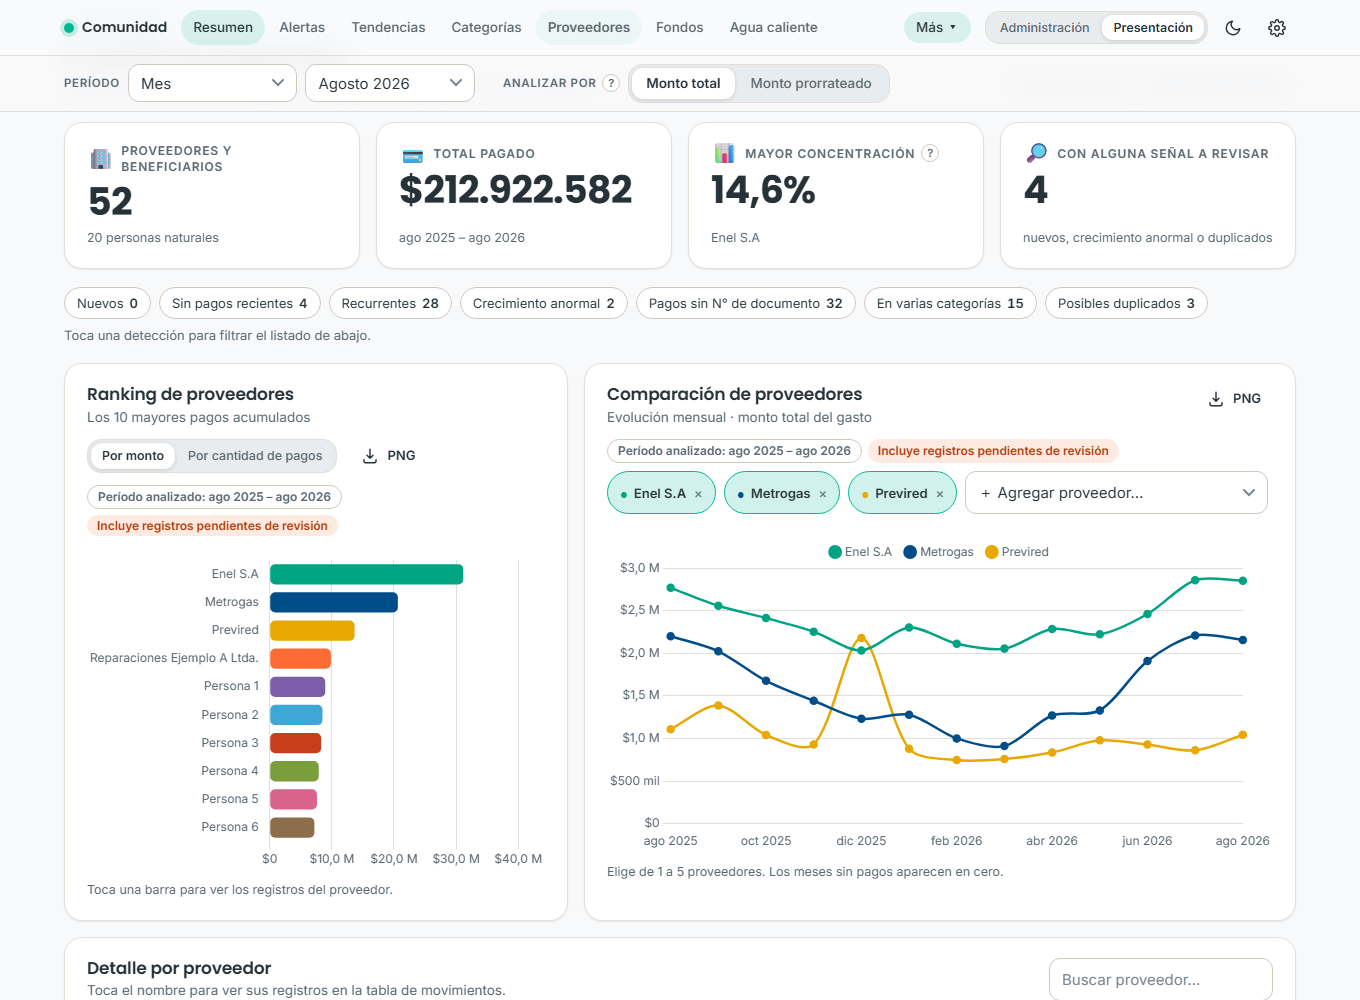This screenshot has height=1000, width=1360.
Task: Download ranking chart PNG icon
Action: (370, 456)
